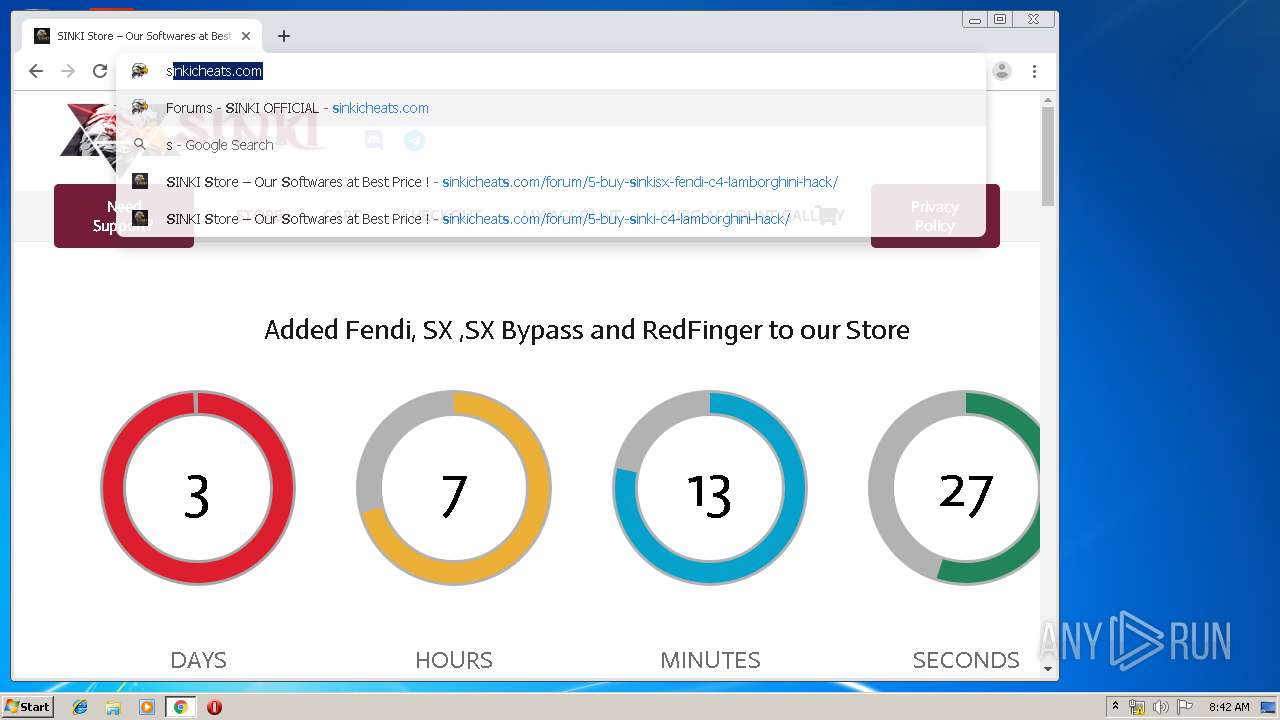This screenshot has height=720, width=1280.
Task: Click the Show Desktop tray button
Action: [1268, 707]
